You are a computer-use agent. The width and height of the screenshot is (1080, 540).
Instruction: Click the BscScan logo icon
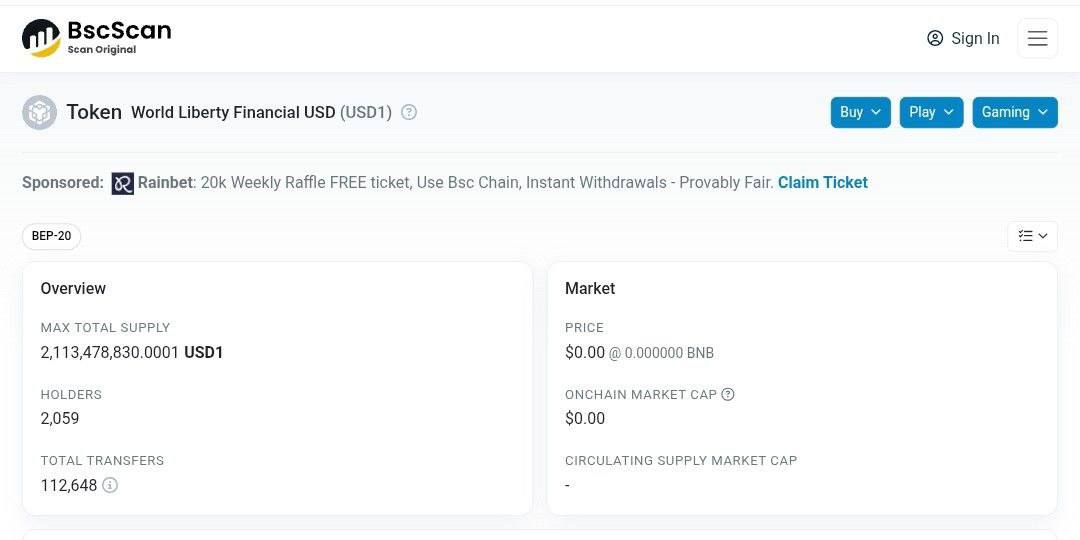point(41,38)
